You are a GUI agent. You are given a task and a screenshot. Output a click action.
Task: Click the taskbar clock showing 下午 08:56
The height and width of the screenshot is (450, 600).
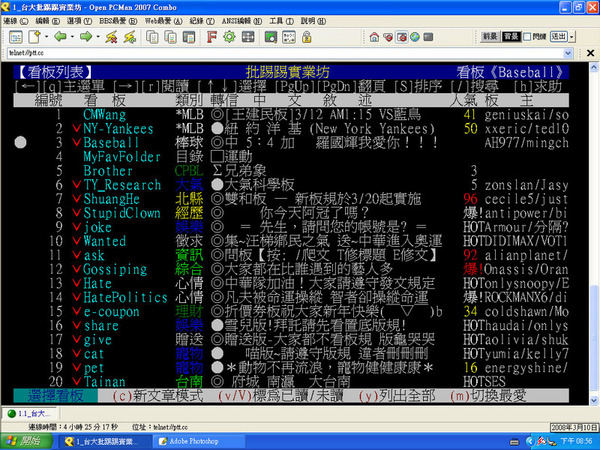point(576,442)
